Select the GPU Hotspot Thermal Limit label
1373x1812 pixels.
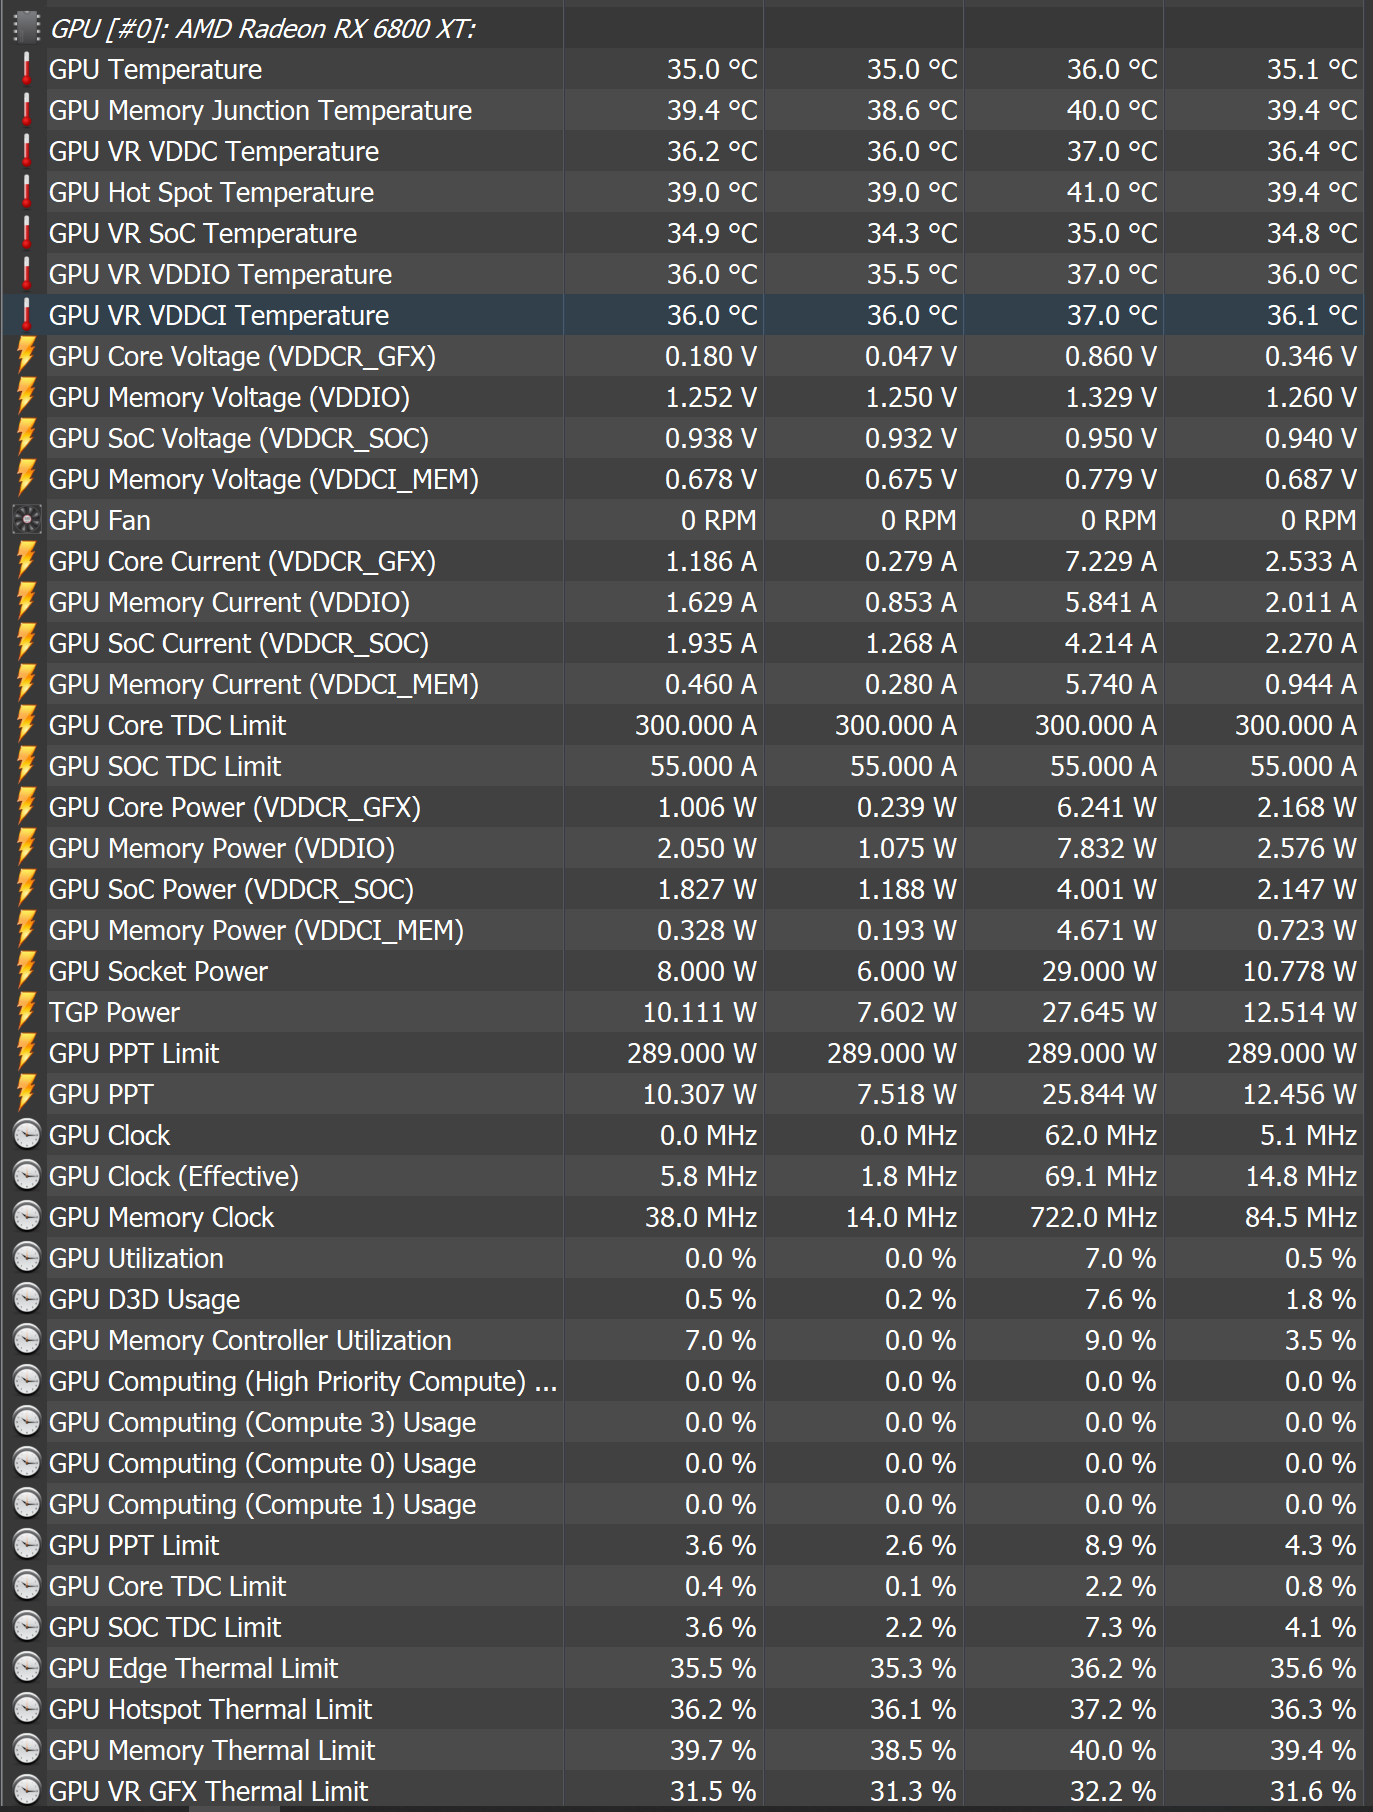click(x=210, y=1709)
